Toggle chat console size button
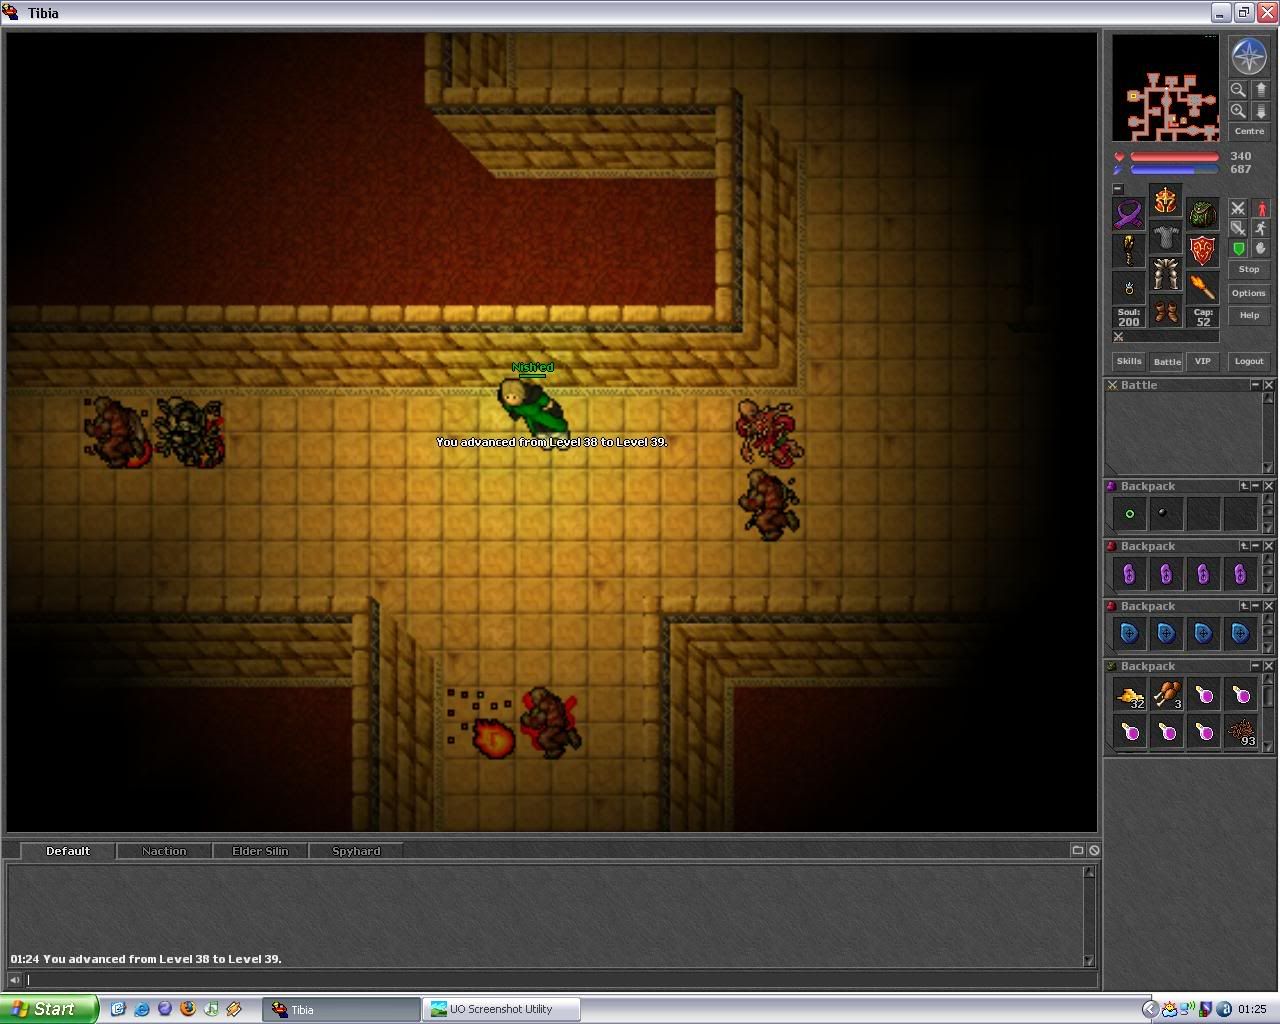Image resolution: width=1280 pixels, height=1024 pixels. point(1077,850)
